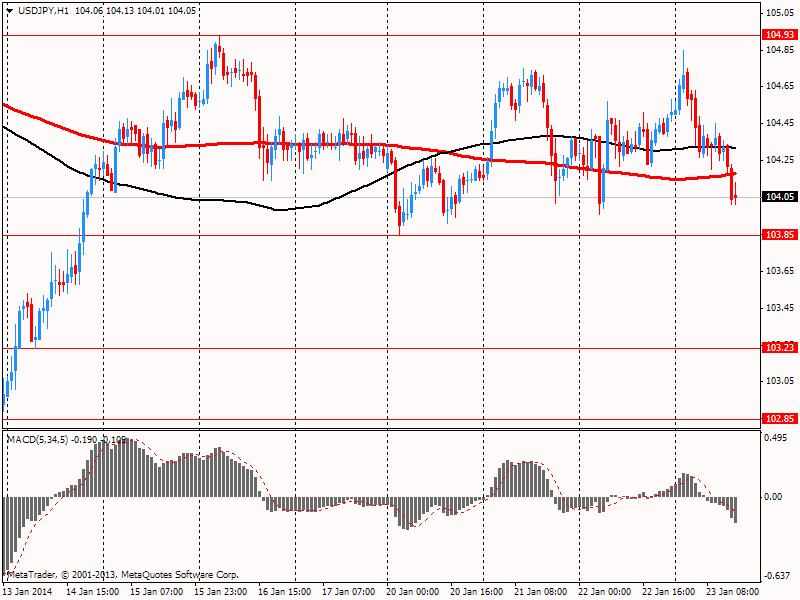800x600 pixels.
Task: Select the USDJPY,H1 chart title text
Action: tap(43, 11)
